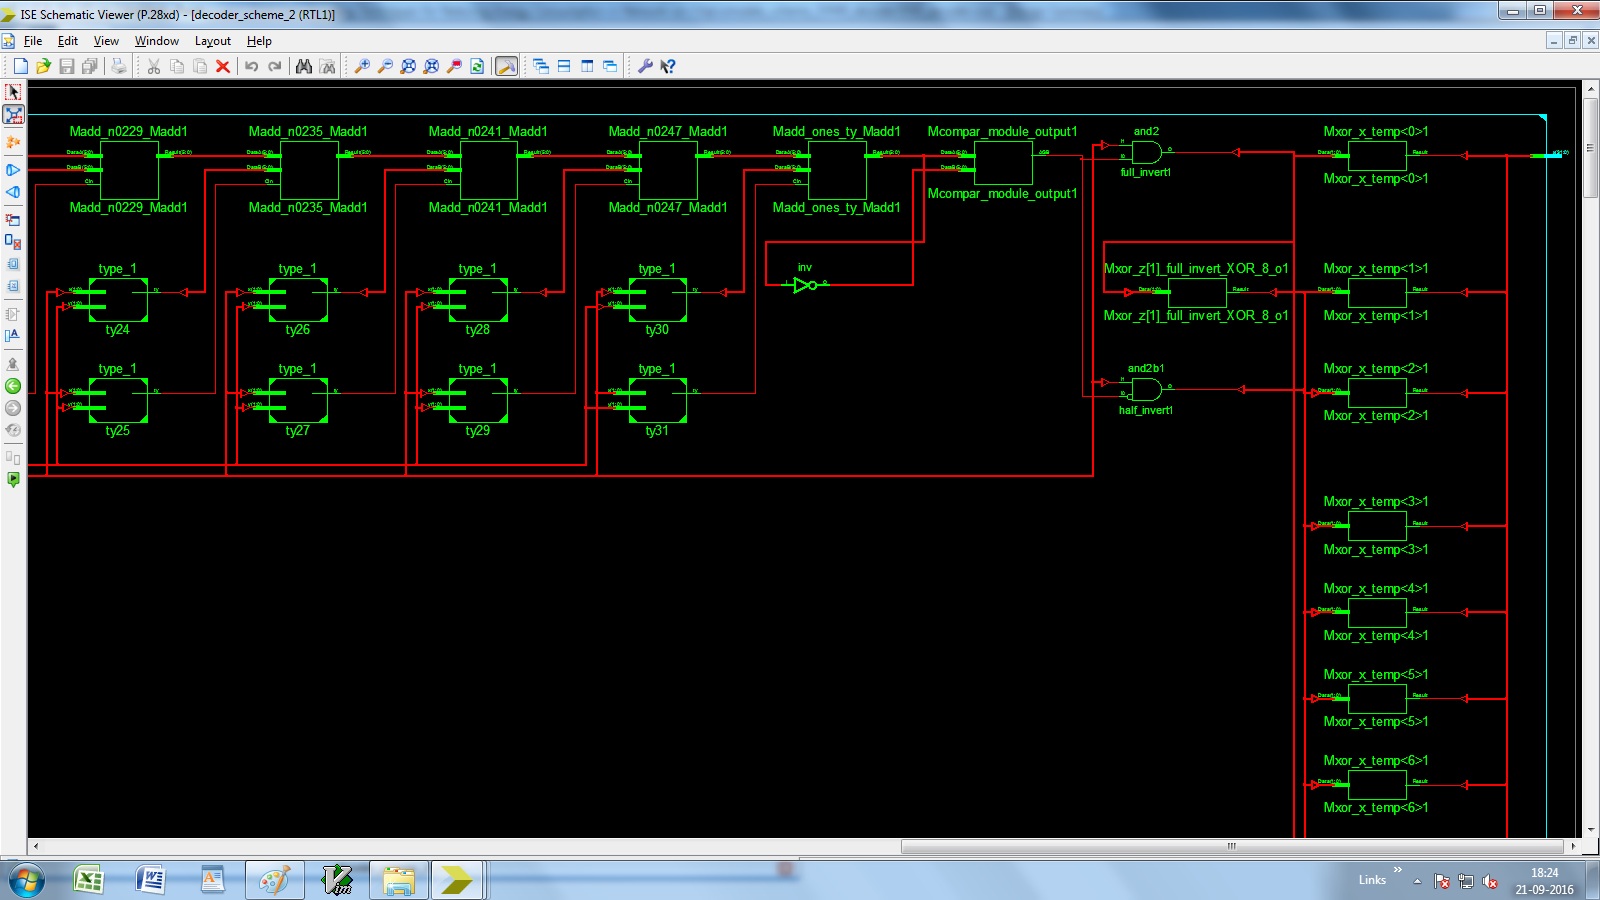Toggle the highlighted hammer tool icon
Viewport: 1600px width, 900px height.
coord(507,66)
